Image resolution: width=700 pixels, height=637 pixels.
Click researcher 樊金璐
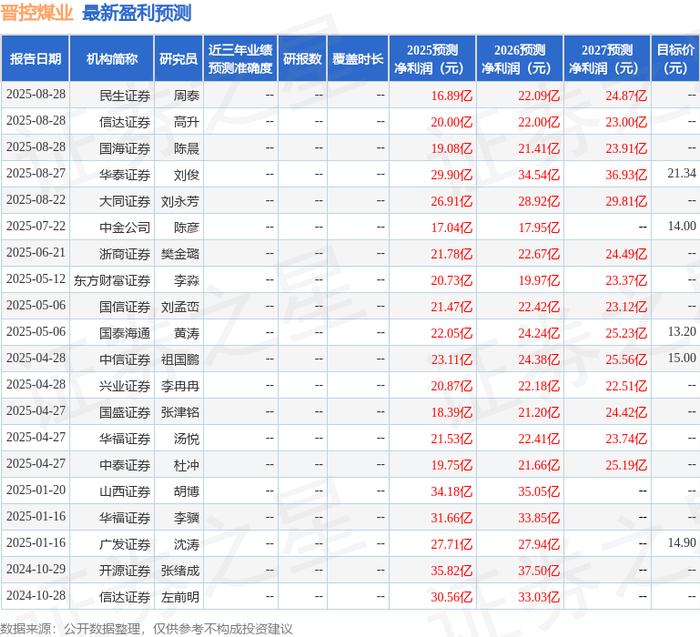(x=180, y=254)
